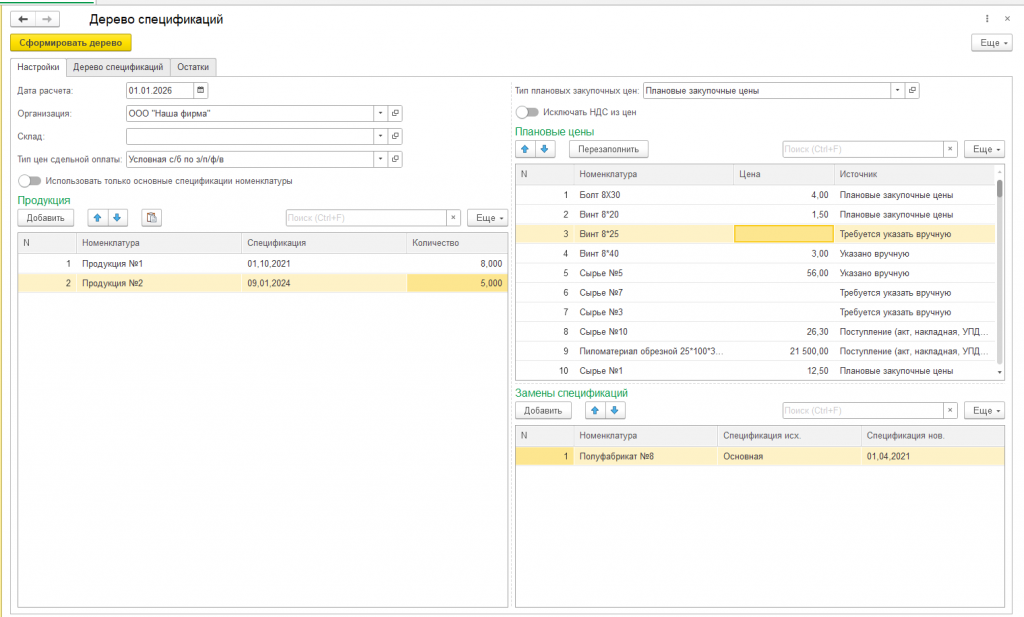
Task: Click the Сформировать дерево button
Action: 71,43
